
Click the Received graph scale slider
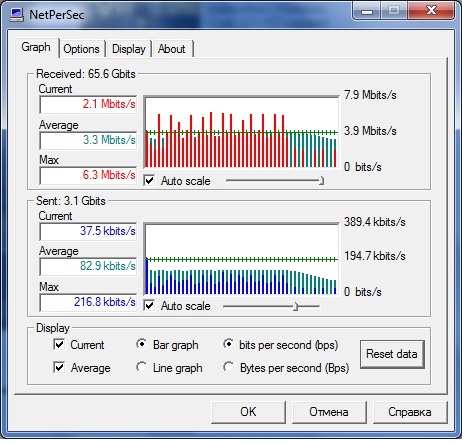coord(275,181)
